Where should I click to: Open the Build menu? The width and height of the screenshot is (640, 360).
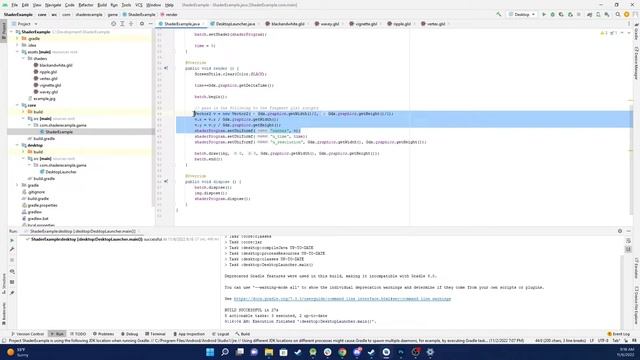click(102, 5)
